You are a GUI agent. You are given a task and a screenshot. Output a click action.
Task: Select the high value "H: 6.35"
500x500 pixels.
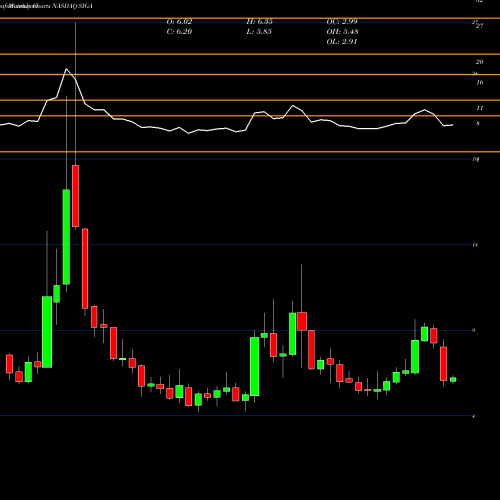[259, 22]
